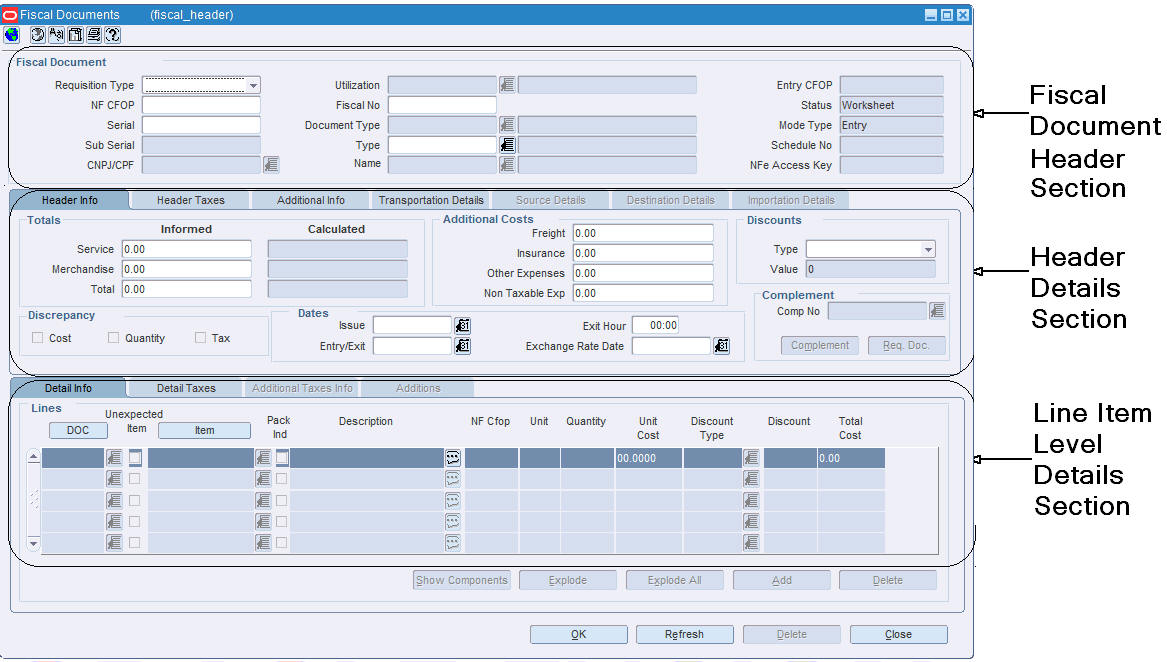Image resolution: width=1167 pixels, height=662 pixels.
Task: Click the Non Taxable Exp field
Action: click(643, 293)
